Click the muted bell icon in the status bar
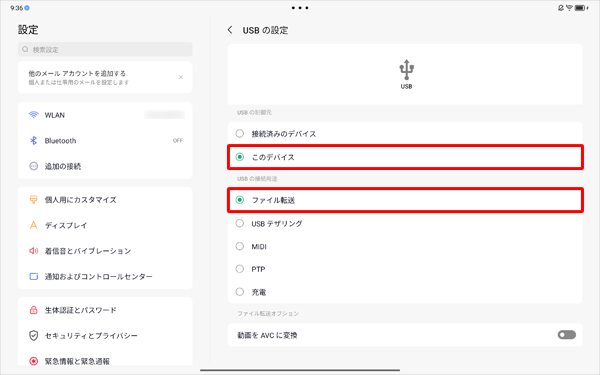 click(x=561, y=8)
